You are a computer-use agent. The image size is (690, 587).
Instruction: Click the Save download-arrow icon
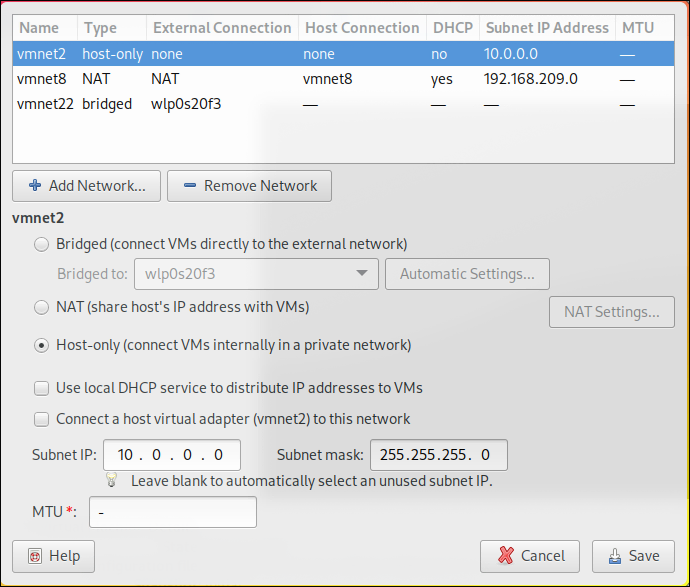(x=612, y=556)
